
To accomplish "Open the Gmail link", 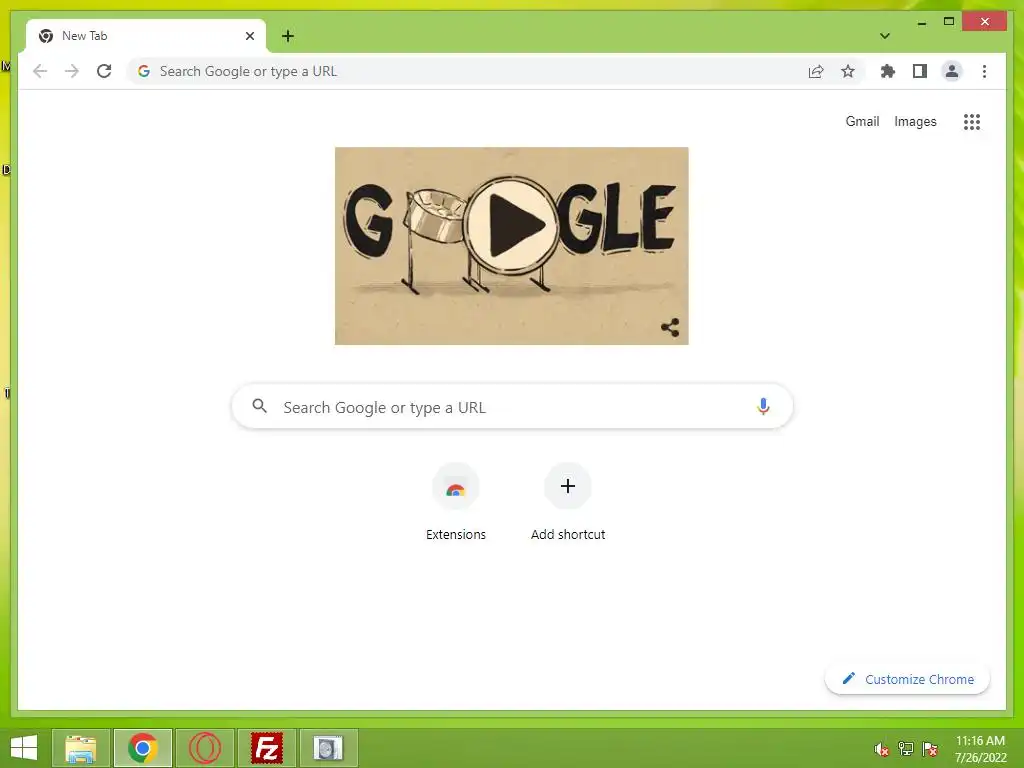I will pyautogui.click(x=862, y=121).
